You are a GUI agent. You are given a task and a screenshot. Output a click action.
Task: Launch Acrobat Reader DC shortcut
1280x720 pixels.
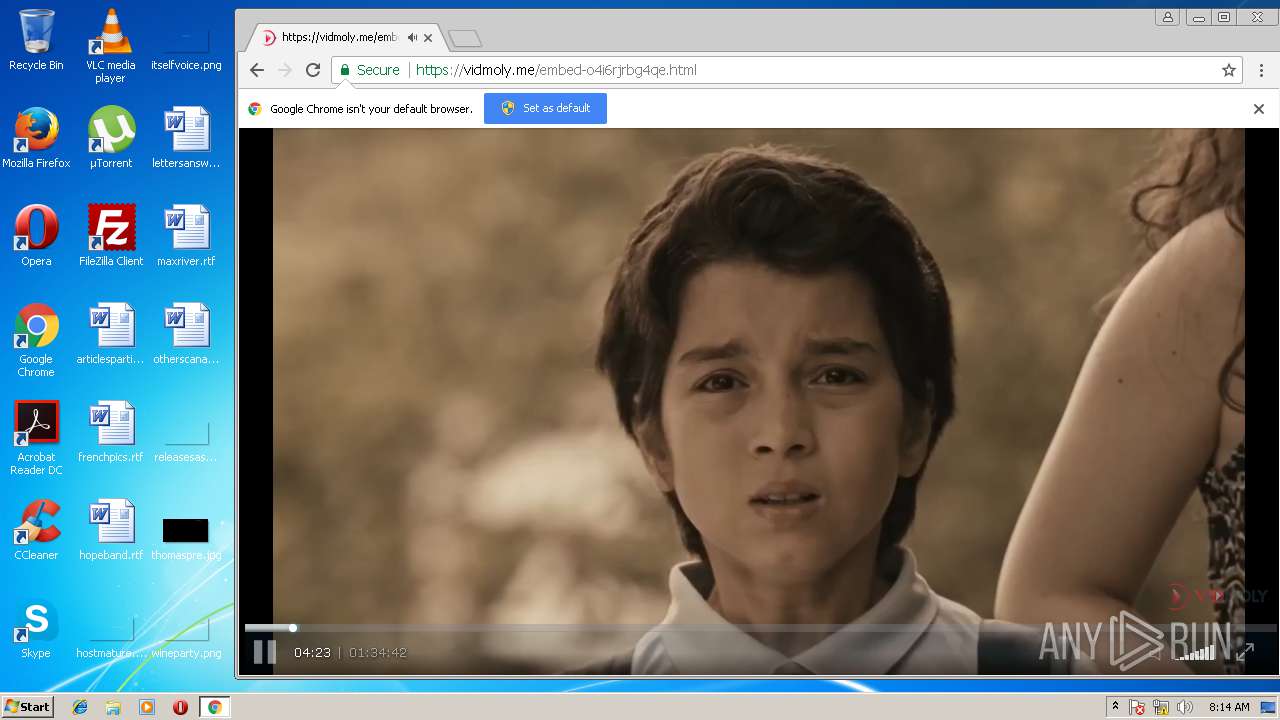36,438
